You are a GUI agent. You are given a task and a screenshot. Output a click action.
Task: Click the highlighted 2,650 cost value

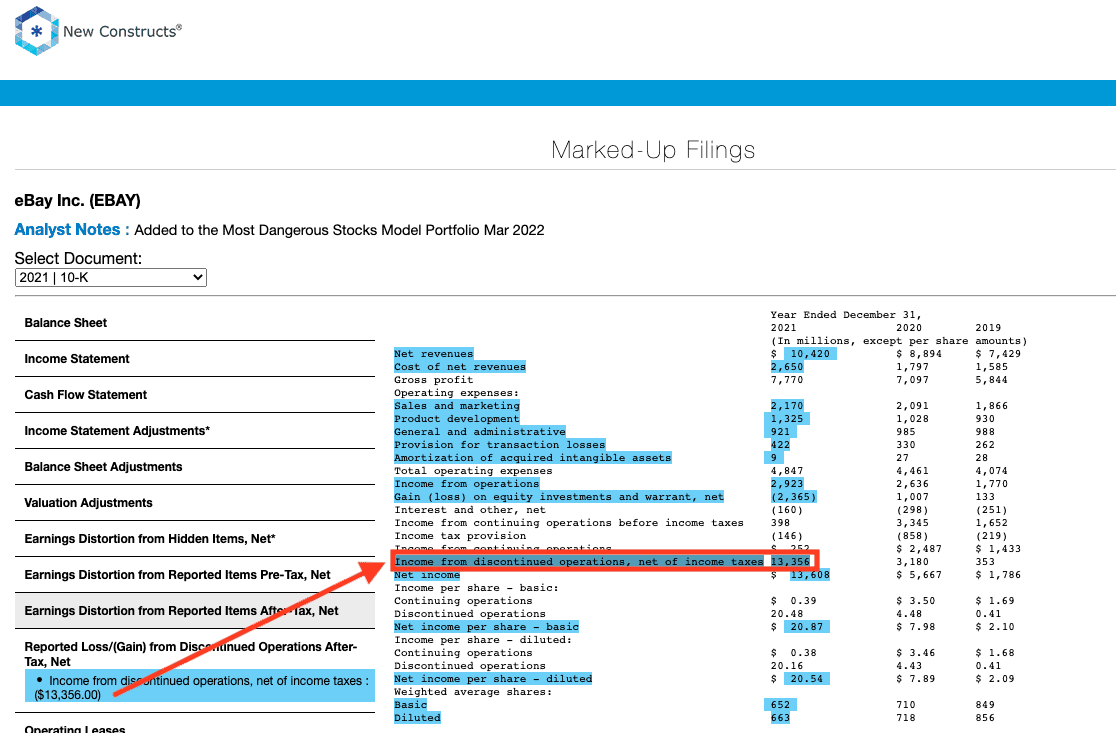(x=786, y=366)
